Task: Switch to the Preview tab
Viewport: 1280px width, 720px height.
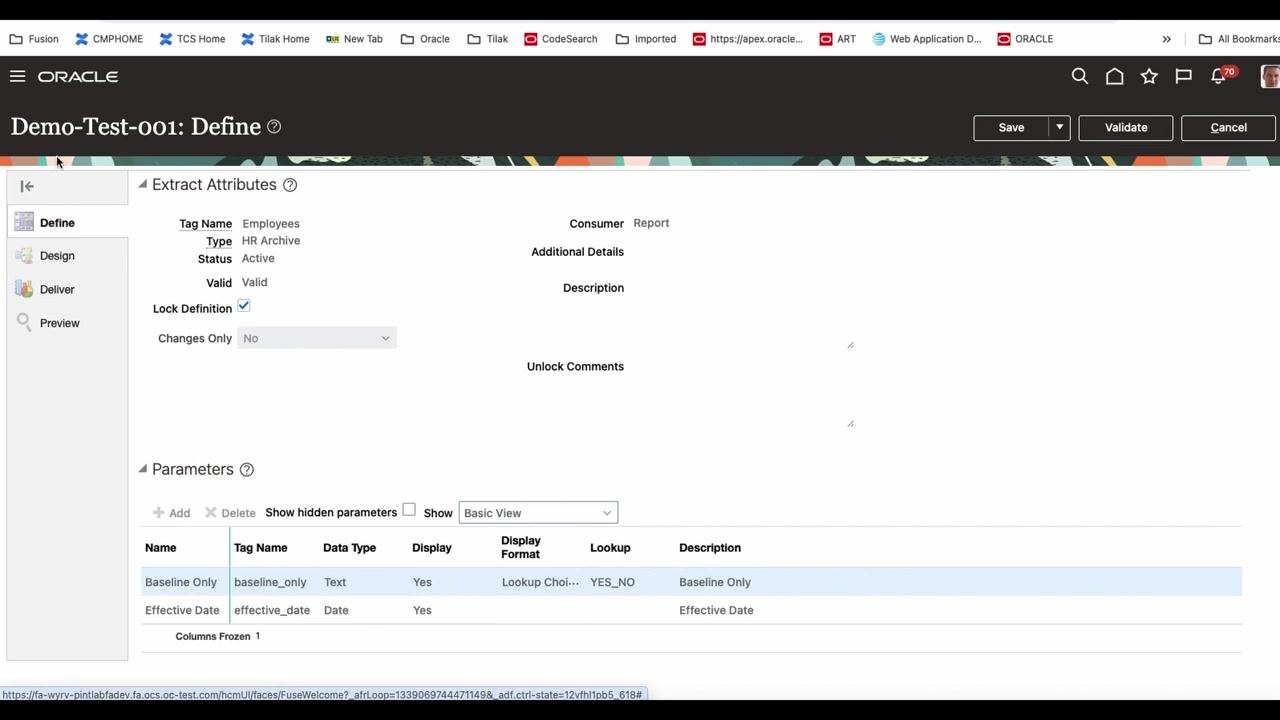Action: coord(59,323)
